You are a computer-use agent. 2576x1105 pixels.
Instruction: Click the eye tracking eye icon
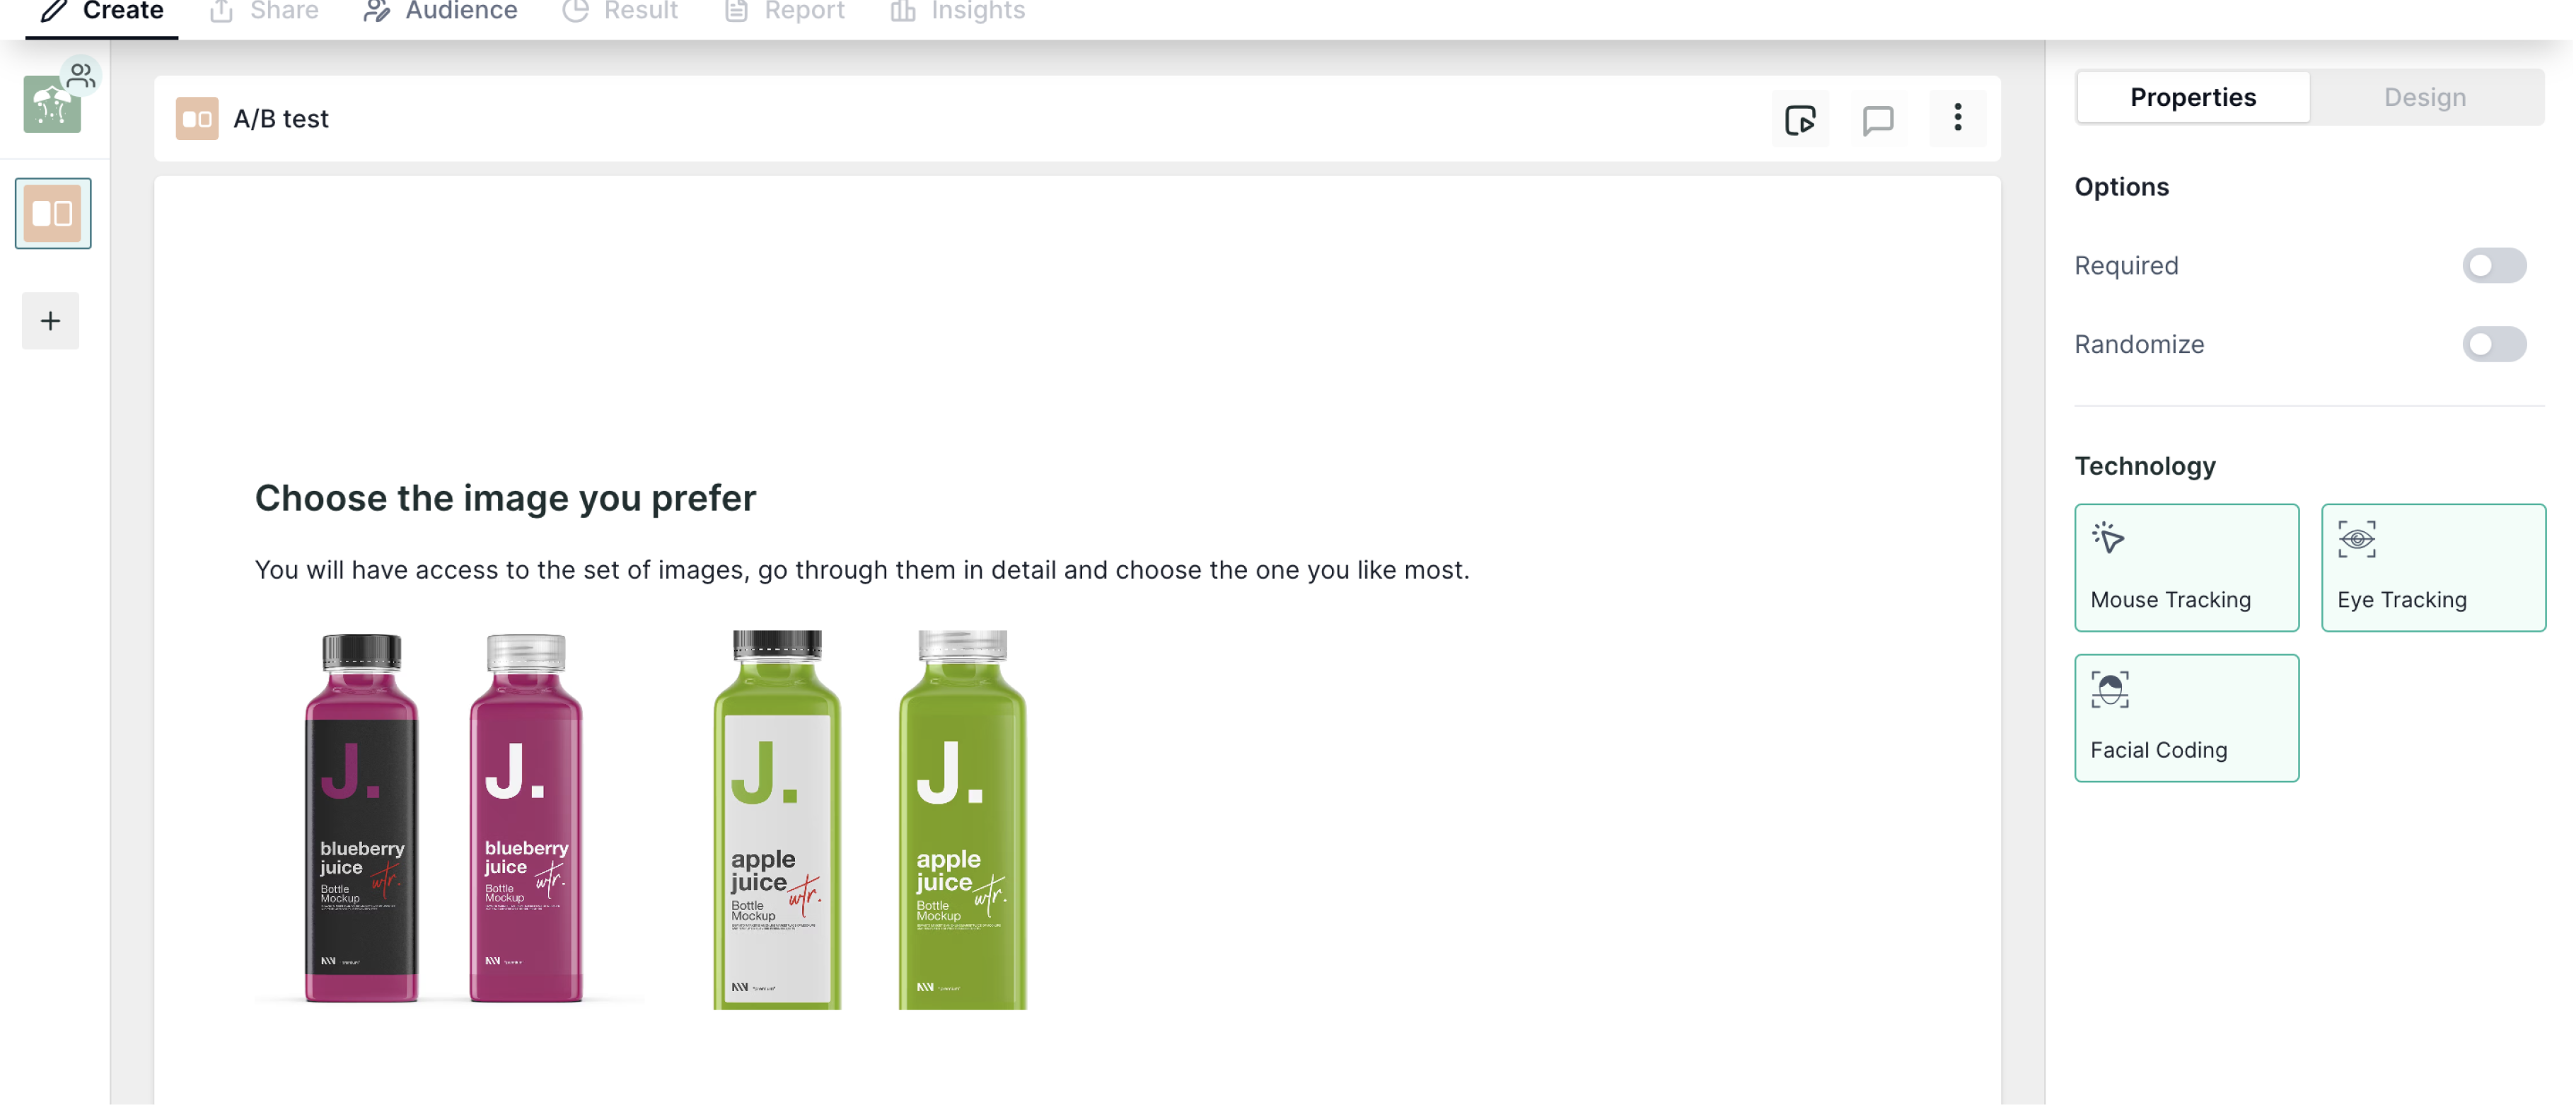click(x=2356, y=539)
